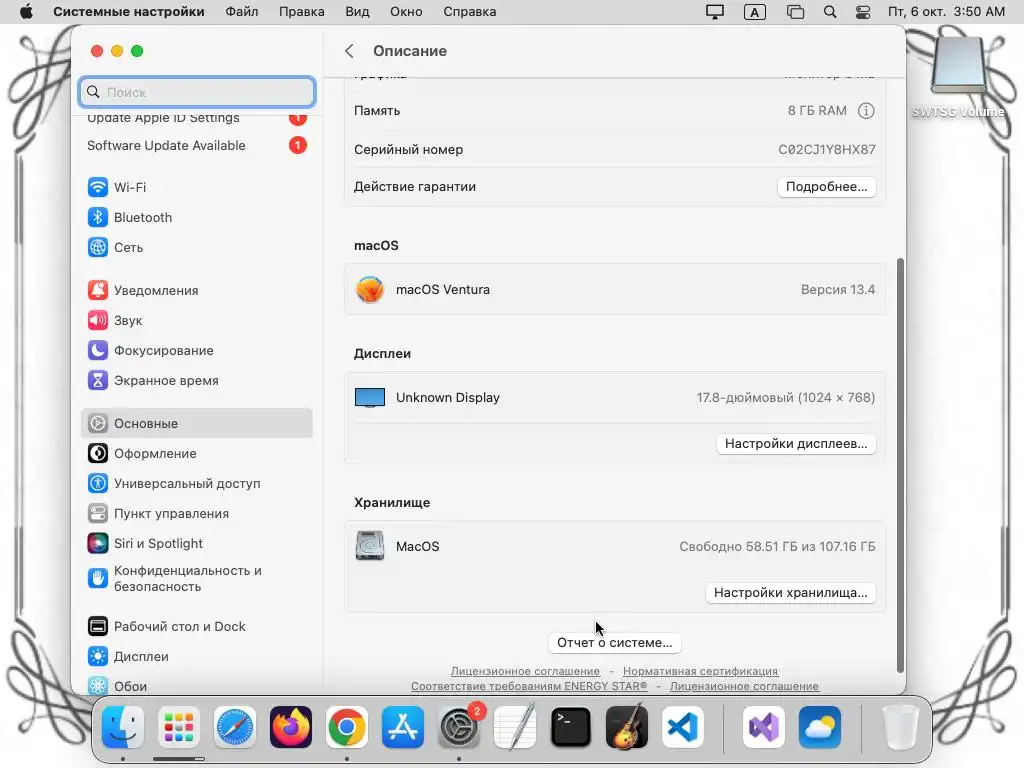
Task: Click the macOS Ventura row
Action: (615, 289)
